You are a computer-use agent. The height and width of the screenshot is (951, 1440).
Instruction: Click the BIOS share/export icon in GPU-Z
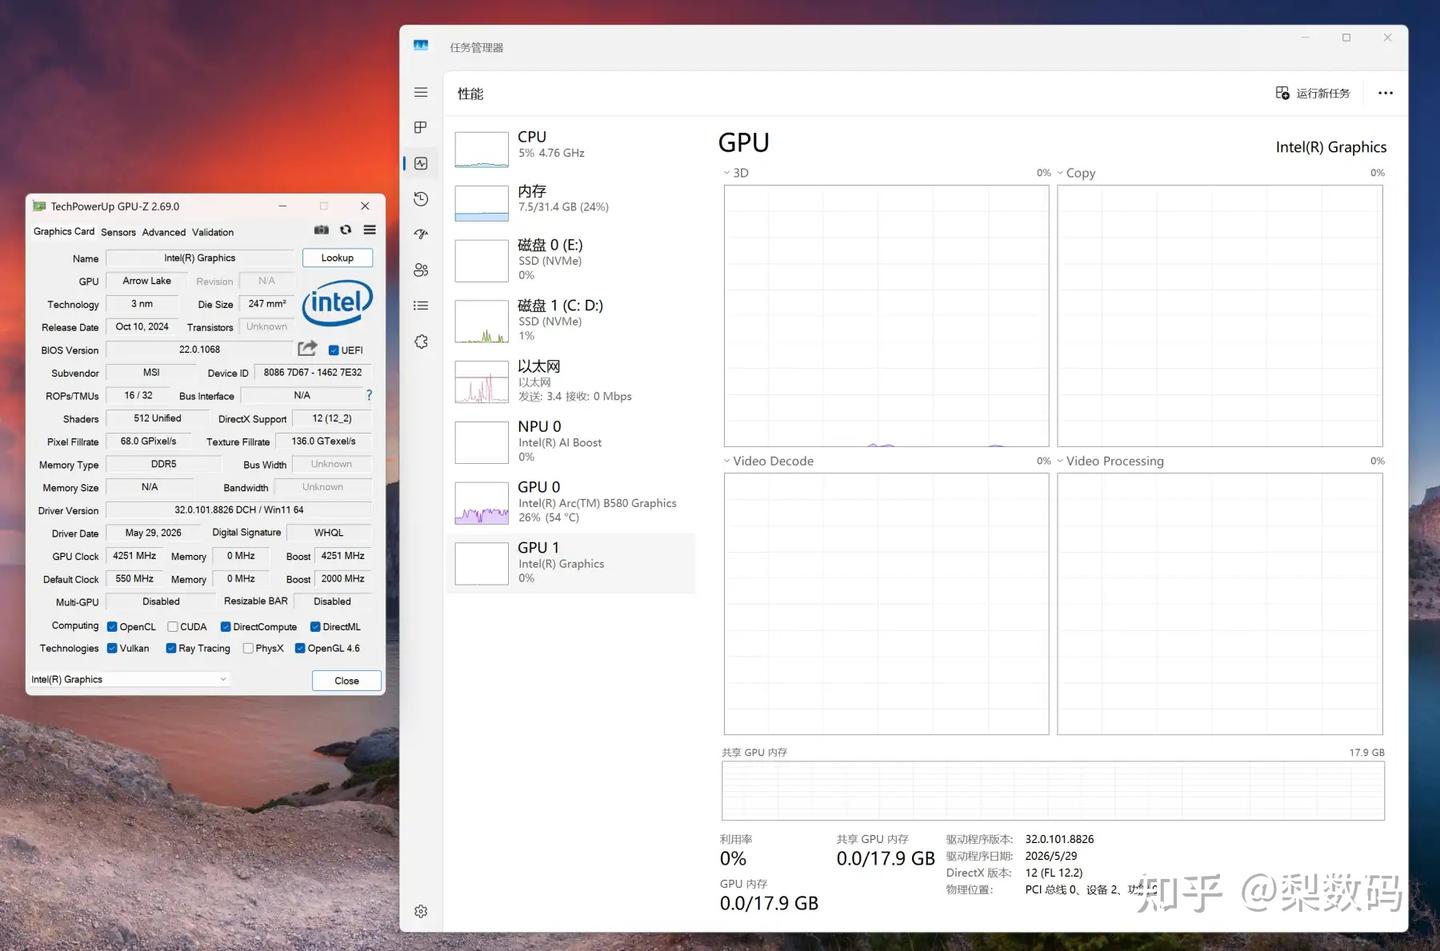click(x=308, y=348)
